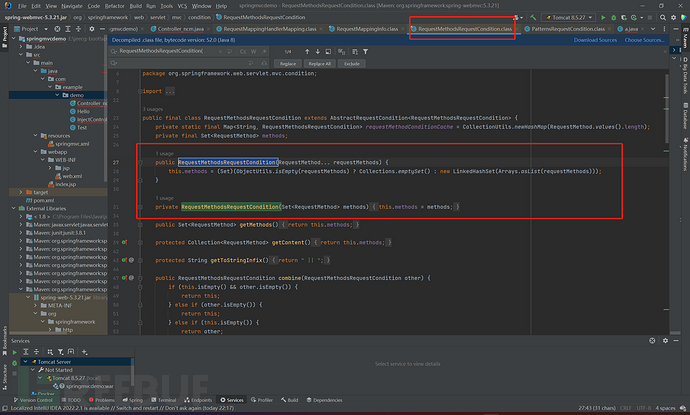Run the Tomcat 8.5.27 configuration
Viewport: 690px width, 415px height.
tap(603, 18)
